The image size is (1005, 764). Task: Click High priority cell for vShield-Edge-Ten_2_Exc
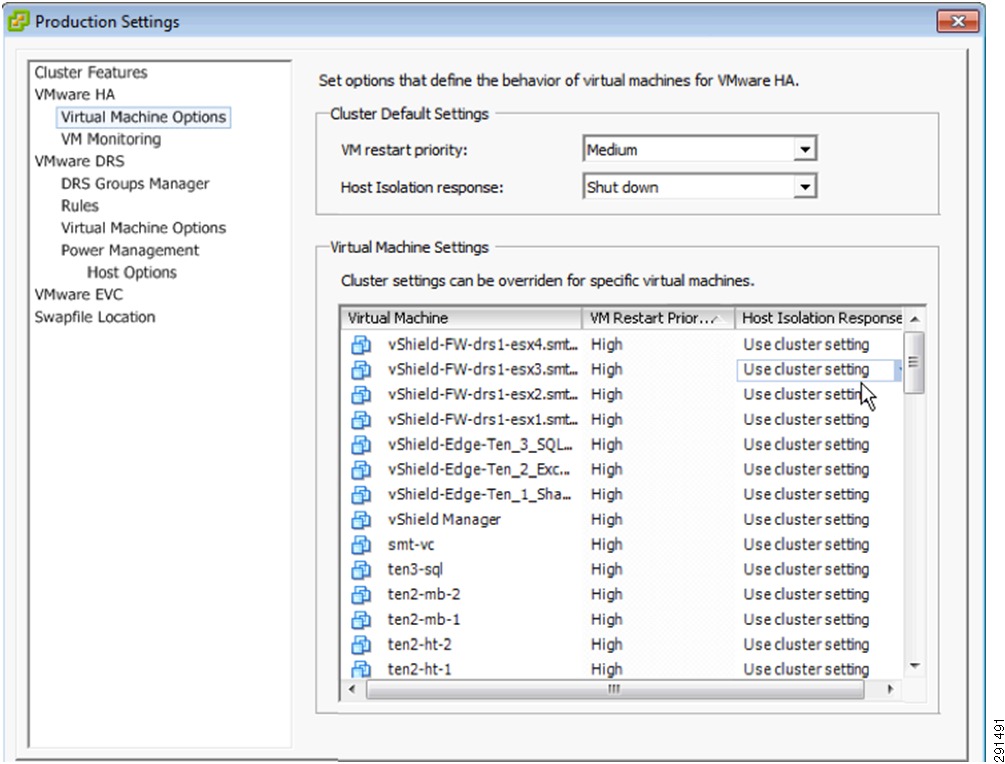click(x=606, y=470)
